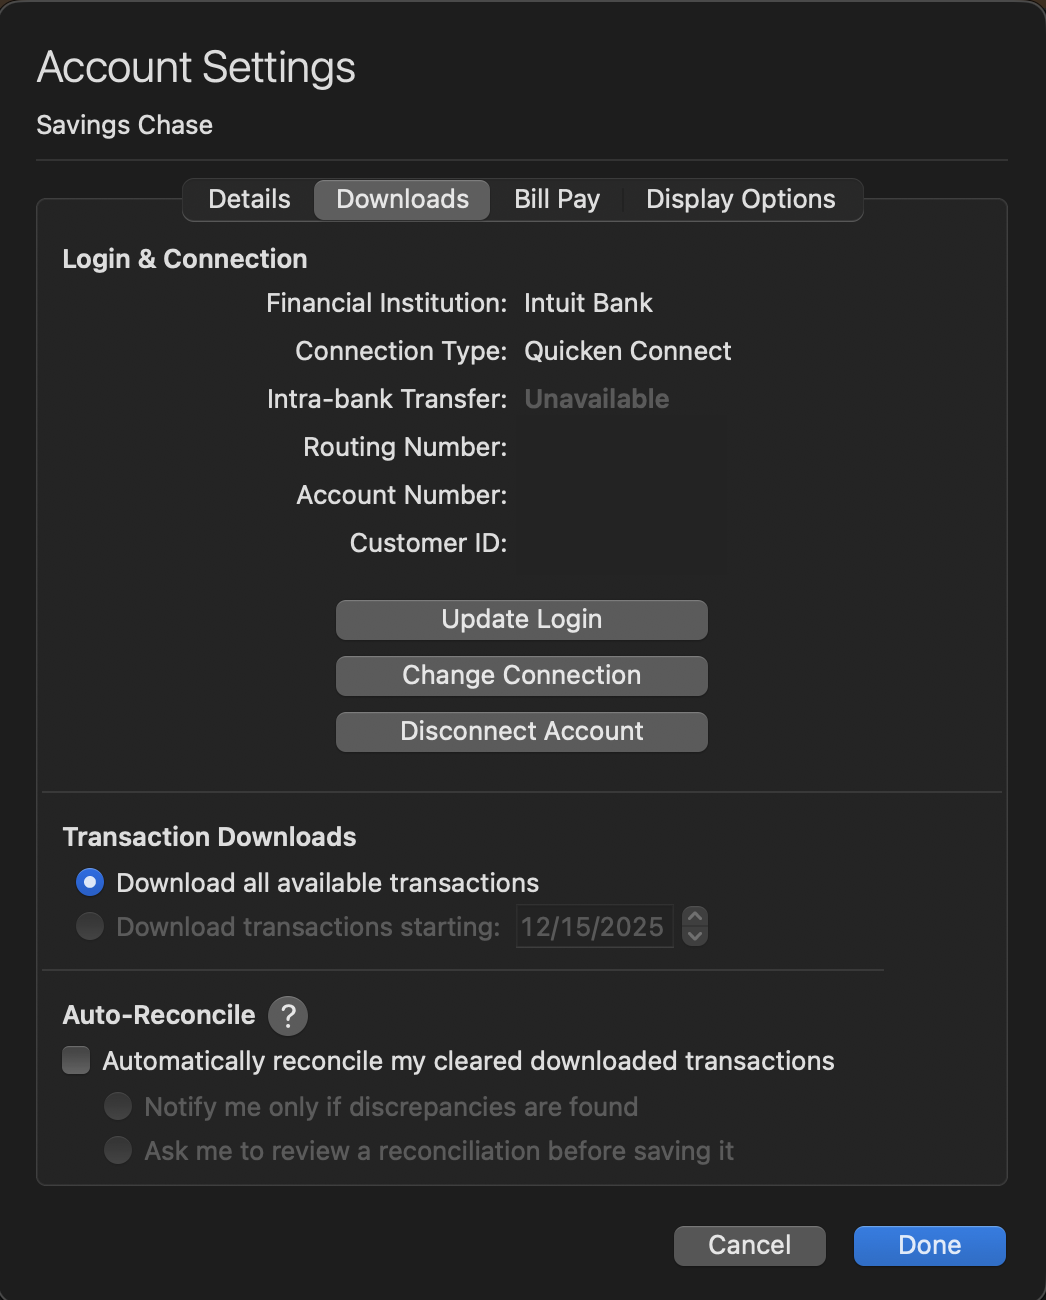Click the date stepper down arrow
This screenshot has width=1046, height=1300.
694,935
